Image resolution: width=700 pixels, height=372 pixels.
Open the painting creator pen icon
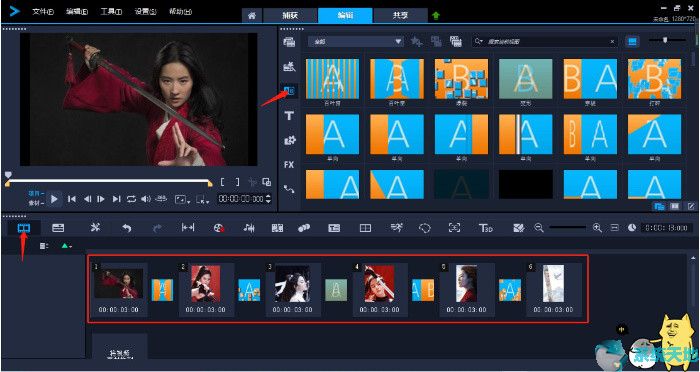point(519,228)
